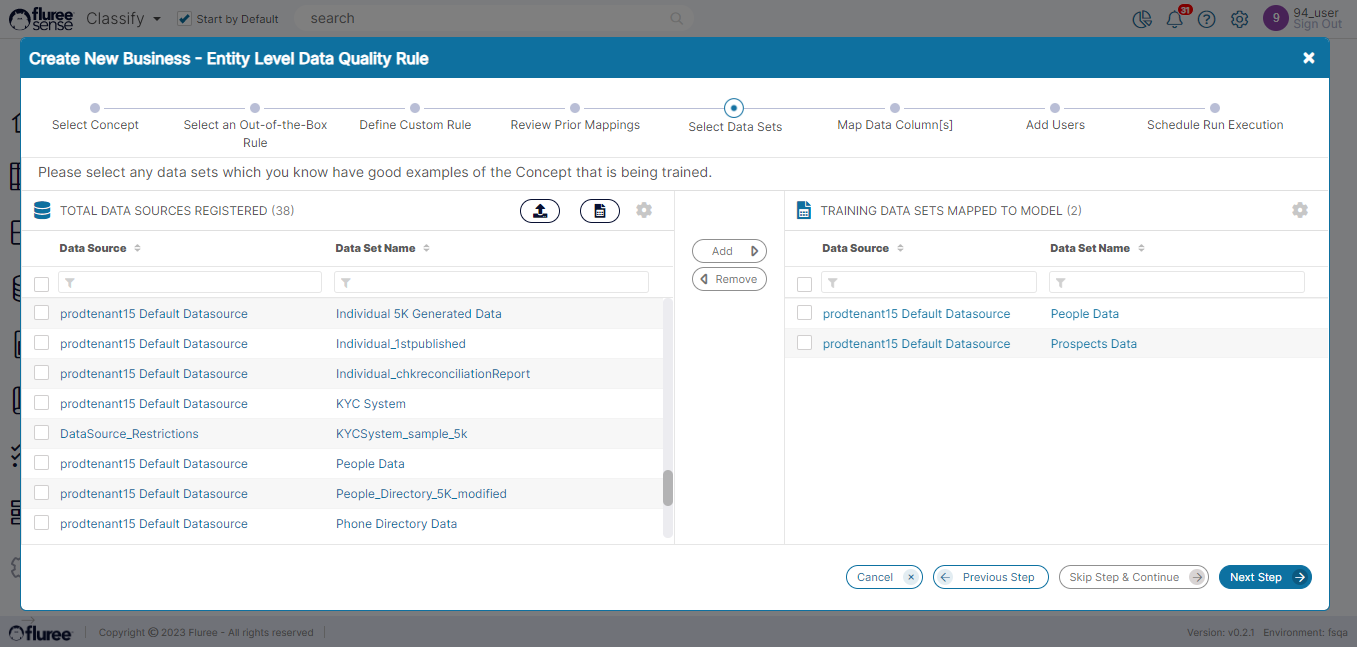The image size is (1357, 647).
Task: Click the upload data source icon button
Action: click(x=540, y=211)
